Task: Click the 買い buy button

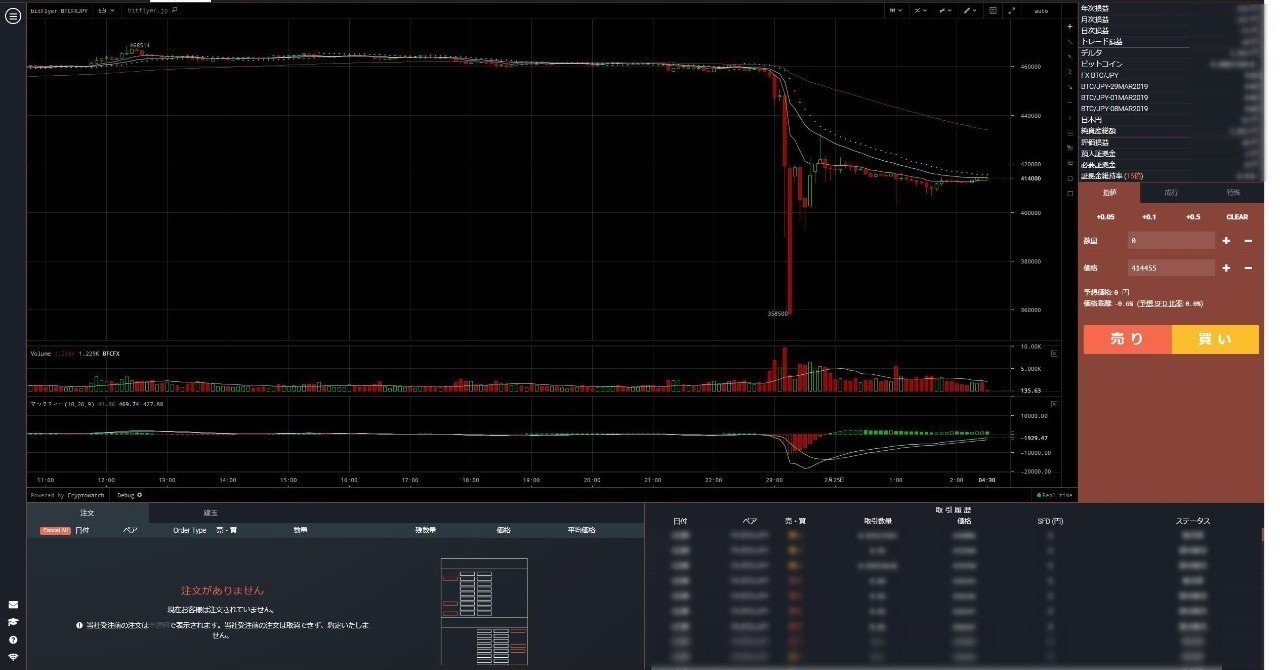Action: [x=1215, y=339]
